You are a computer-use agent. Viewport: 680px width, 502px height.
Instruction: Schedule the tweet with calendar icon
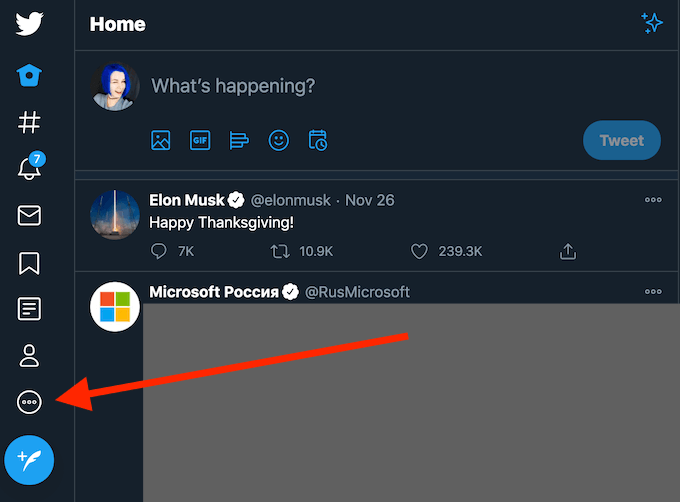318,140
